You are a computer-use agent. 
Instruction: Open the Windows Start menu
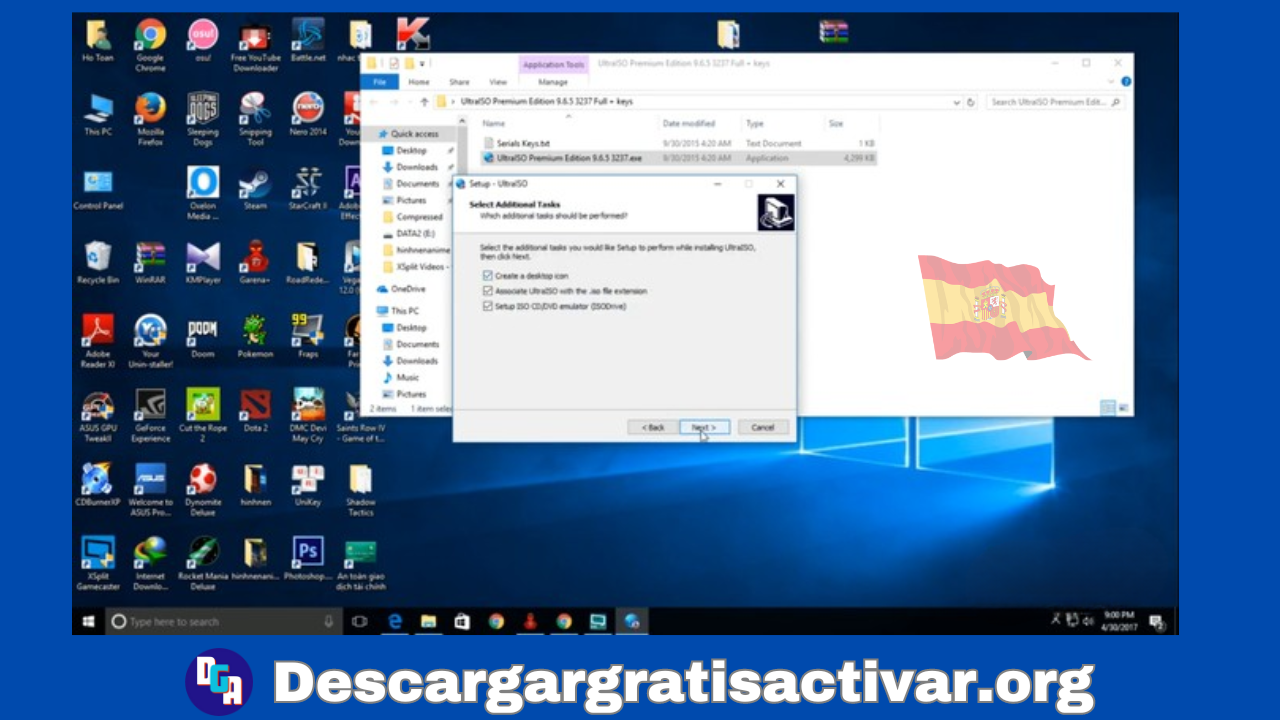coord(88,621)
